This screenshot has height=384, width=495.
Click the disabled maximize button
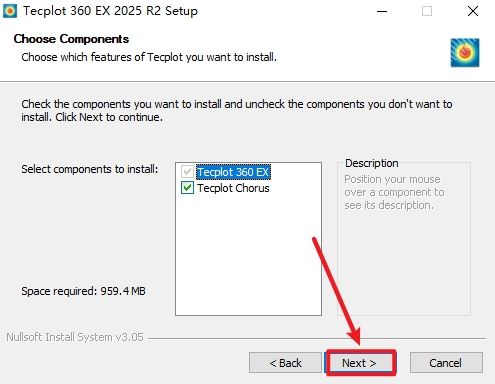click(427, 11)
